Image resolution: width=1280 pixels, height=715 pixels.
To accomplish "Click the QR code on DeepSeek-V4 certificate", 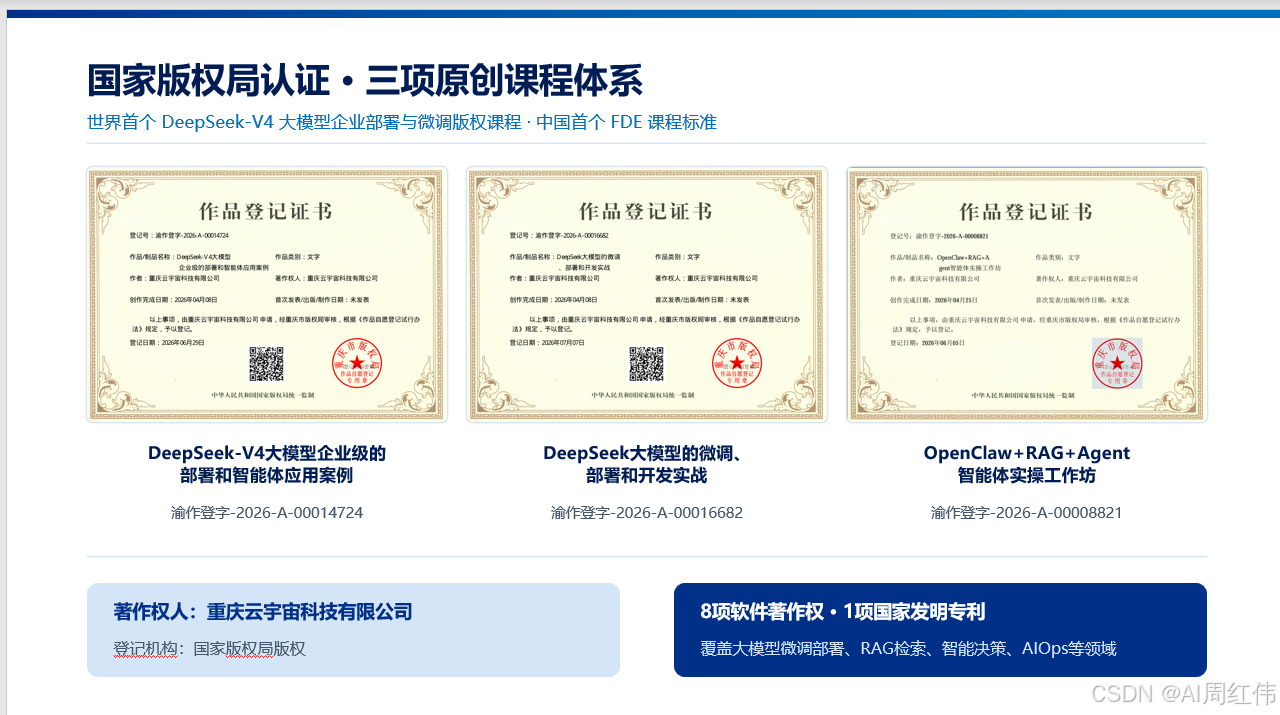I will (x=266, y=364).
